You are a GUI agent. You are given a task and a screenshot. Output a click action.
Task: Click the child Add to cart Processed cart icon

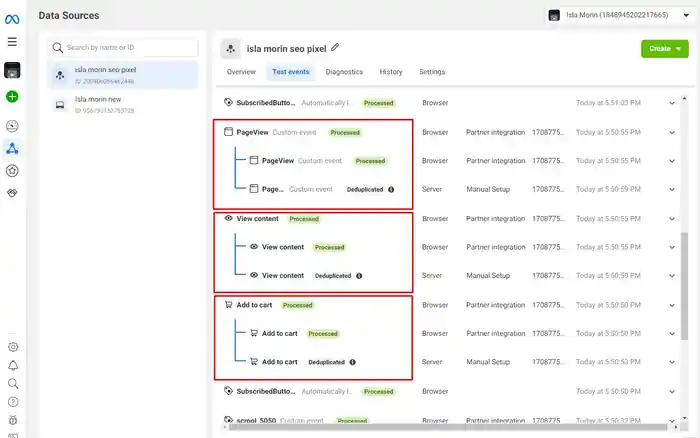tap(254, 333)
